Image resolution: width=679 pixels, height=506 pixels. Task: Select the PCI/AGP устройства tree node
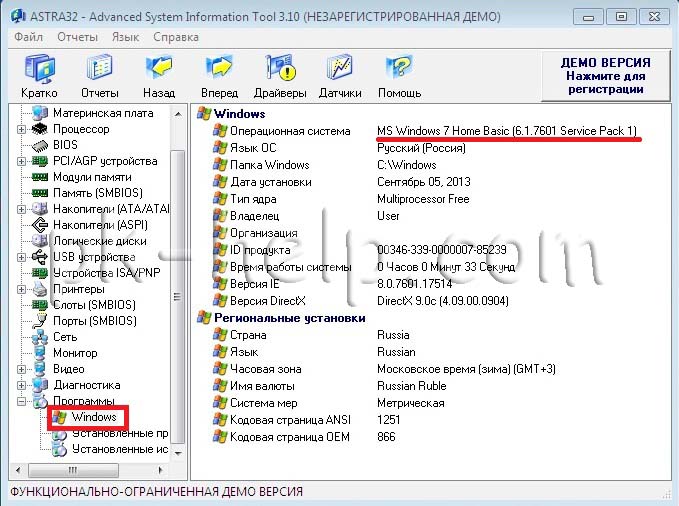click(x=105, y=161)
